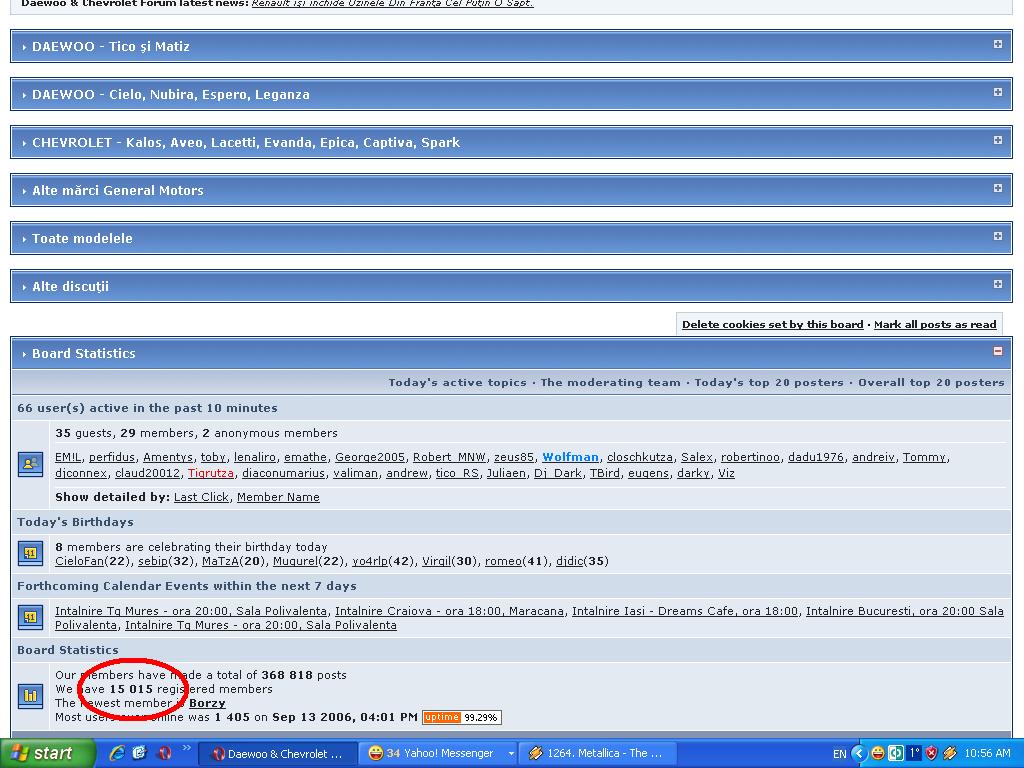Open Intalnire Bucuresti calendar event
This screenshot has width=1024, height=768.
[904, 611]
